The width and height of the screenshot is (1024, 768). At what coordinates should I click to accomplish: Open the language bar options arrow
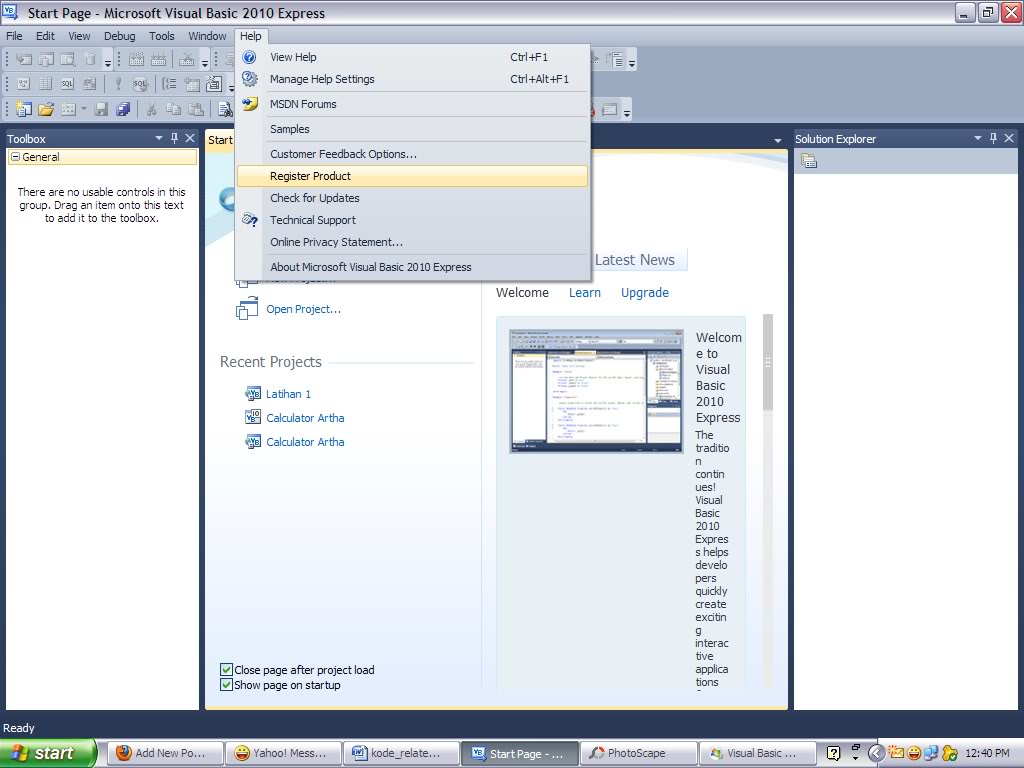[856, 758]
